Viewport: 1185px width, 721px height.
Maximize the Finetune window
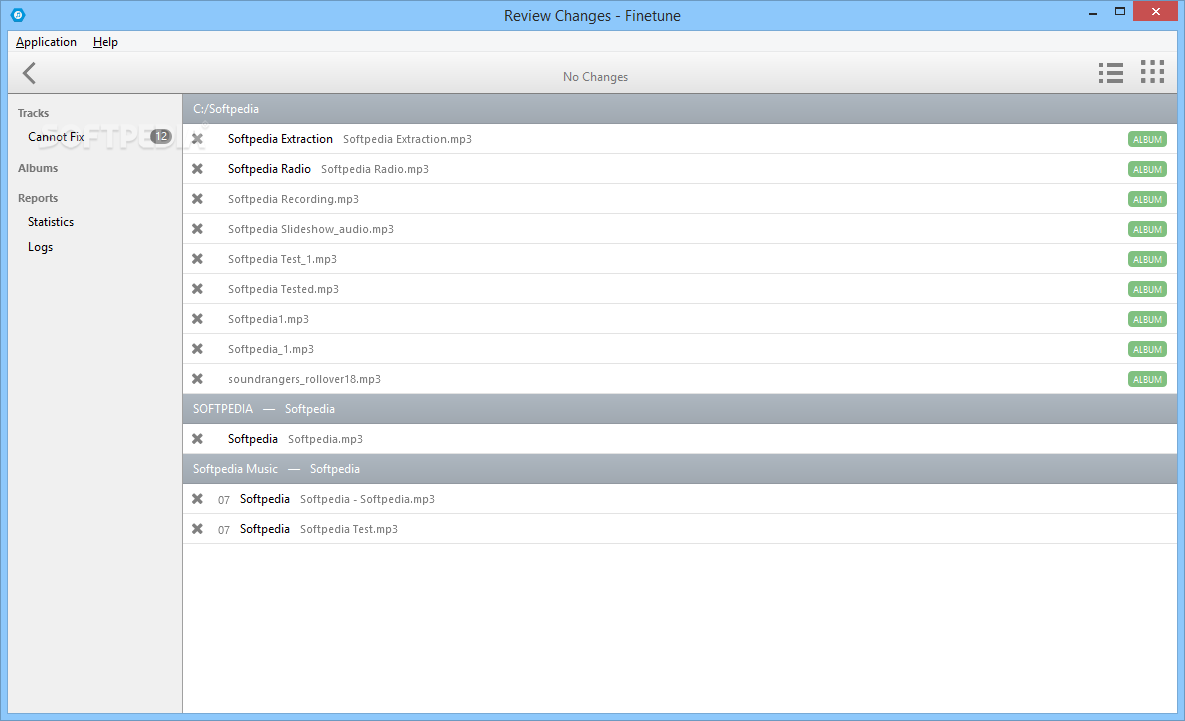click(x=1120, y=11)
